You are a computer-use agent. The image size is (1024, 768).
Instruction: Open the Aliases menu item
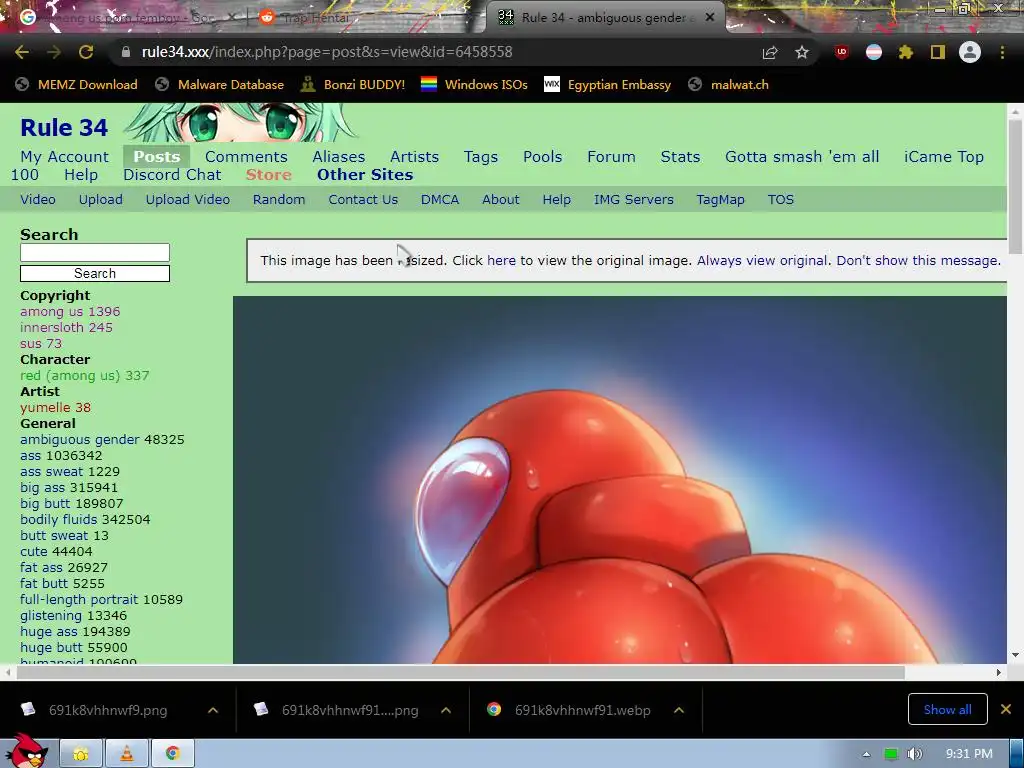pyautogui.click(x=338, y=157)
